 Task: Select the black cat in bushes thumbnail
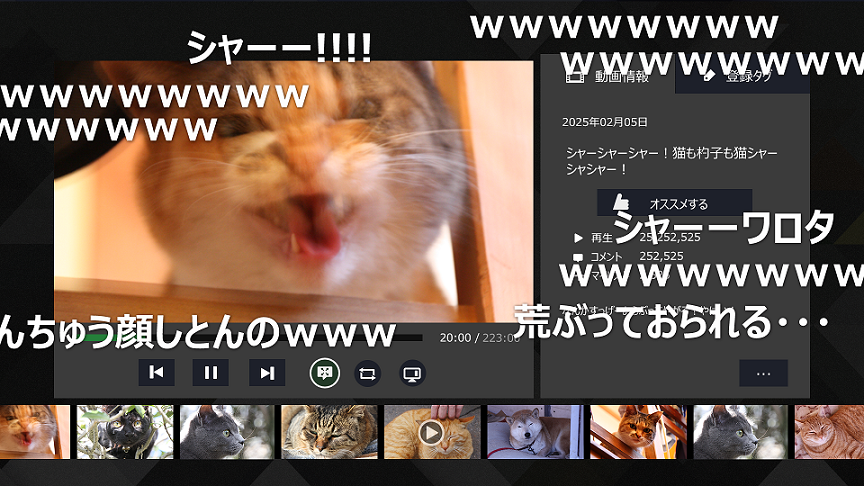click(x=125, y=432)
